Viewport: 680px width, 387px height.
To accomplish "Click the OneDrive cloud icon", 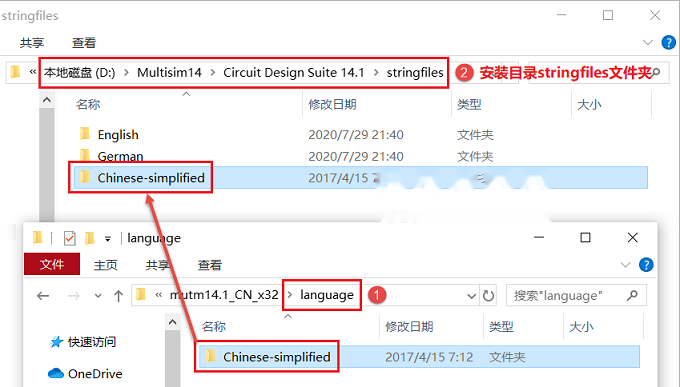I will (x=56, y=373).
